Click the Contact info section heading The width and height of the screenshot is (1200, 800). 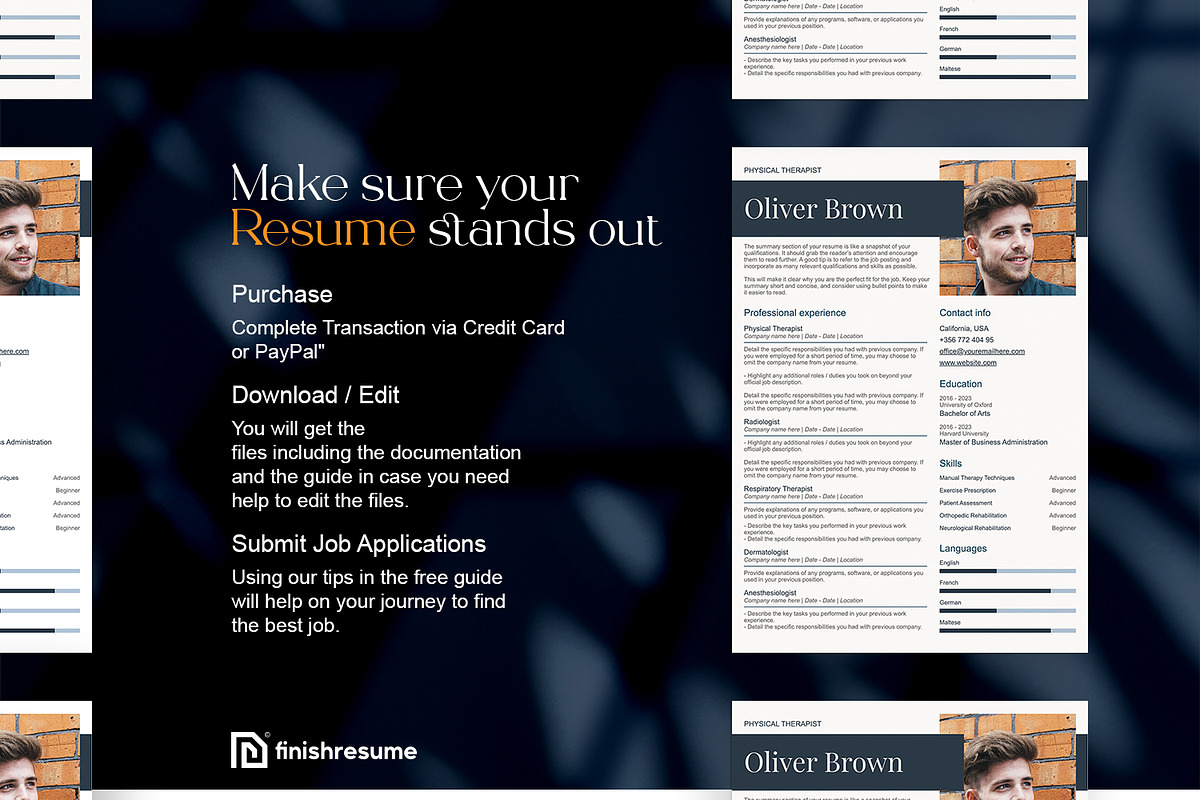(964, 313)
